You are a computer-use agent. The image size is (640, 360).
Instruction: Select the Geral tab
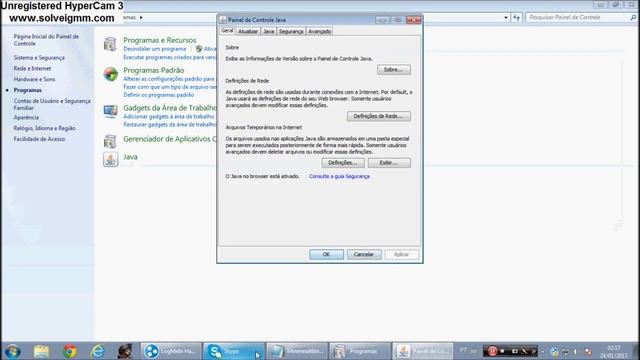(227, 31)
